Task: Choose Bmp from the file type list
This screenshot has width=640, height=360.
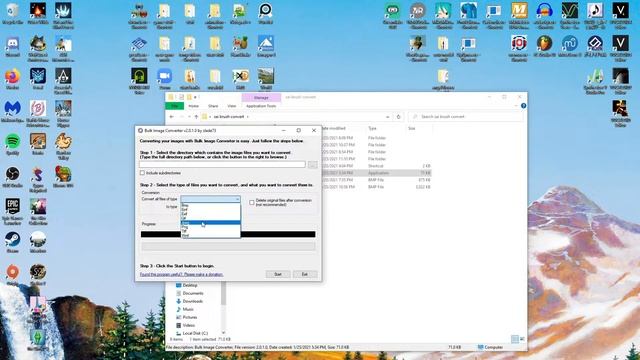Action: [211, 205]
